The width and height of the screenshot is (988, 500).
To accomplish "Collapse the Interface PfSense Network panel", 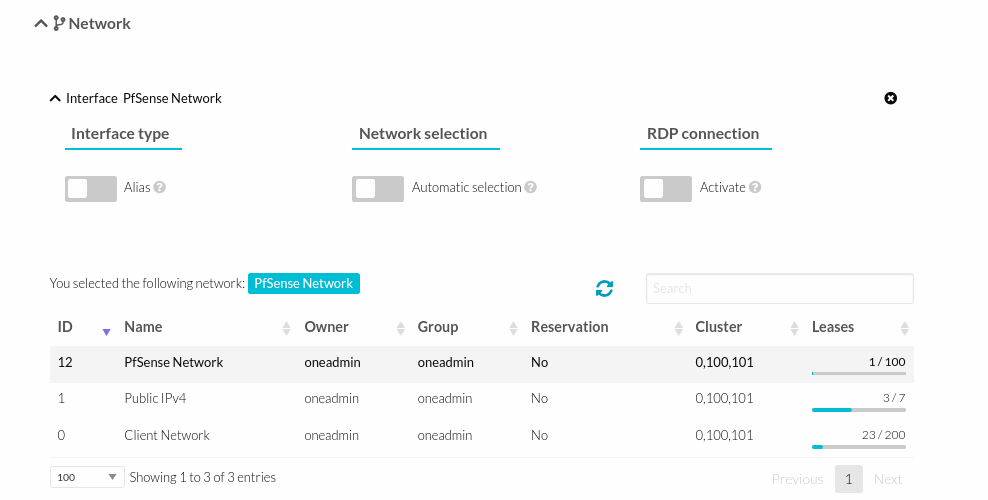I will 55,98.
